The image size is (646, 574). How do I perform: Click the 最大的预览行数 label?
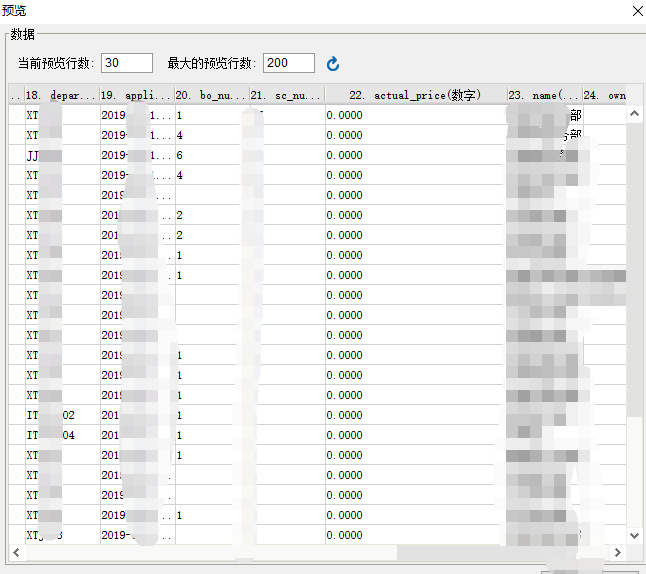pos(212,63)
